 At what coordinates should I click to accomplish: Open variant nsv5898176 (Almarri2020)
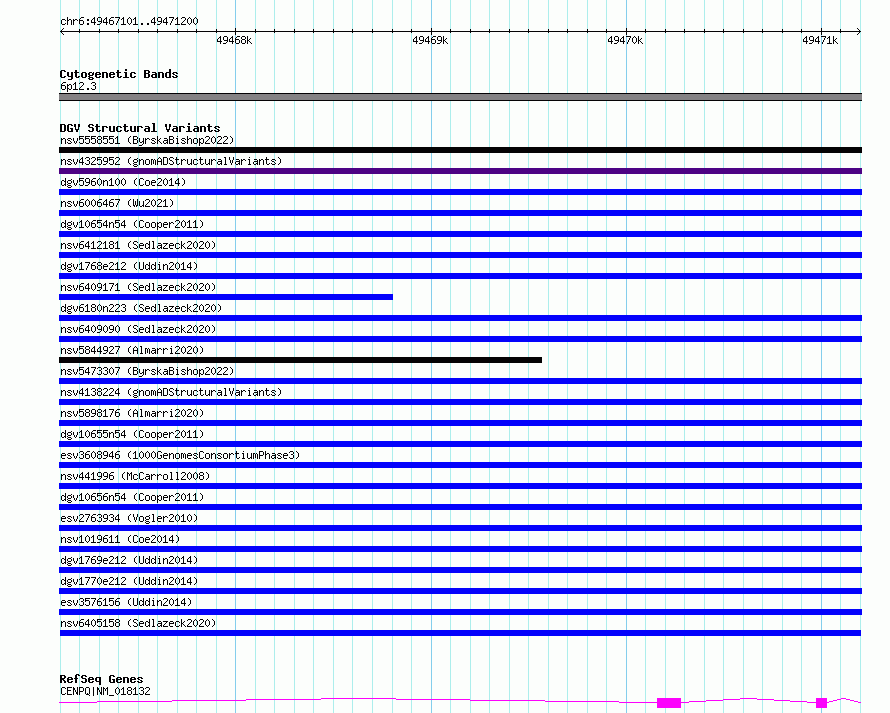pyautogui.click(x=132, y=413)
